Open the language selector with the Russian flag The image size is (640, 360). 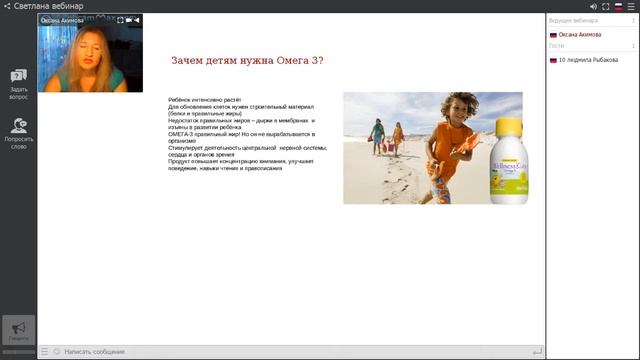click(x=618, y=7)
